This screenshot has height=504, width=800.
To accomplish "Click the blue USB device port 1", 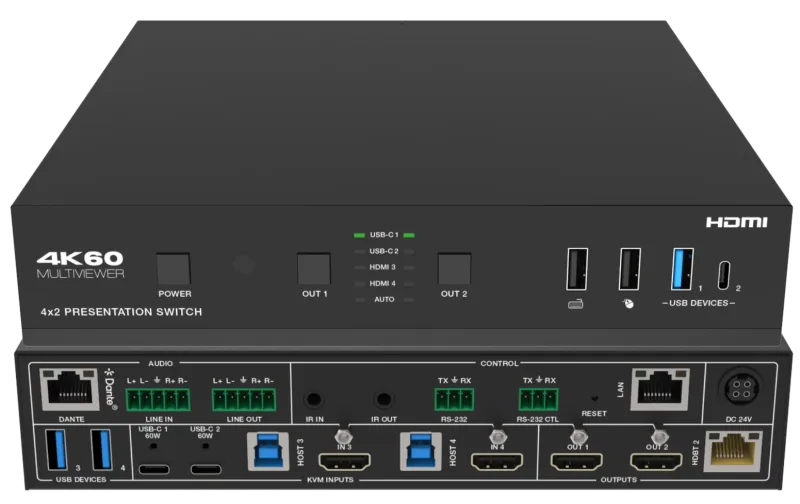I will click(x=683, y=269).
